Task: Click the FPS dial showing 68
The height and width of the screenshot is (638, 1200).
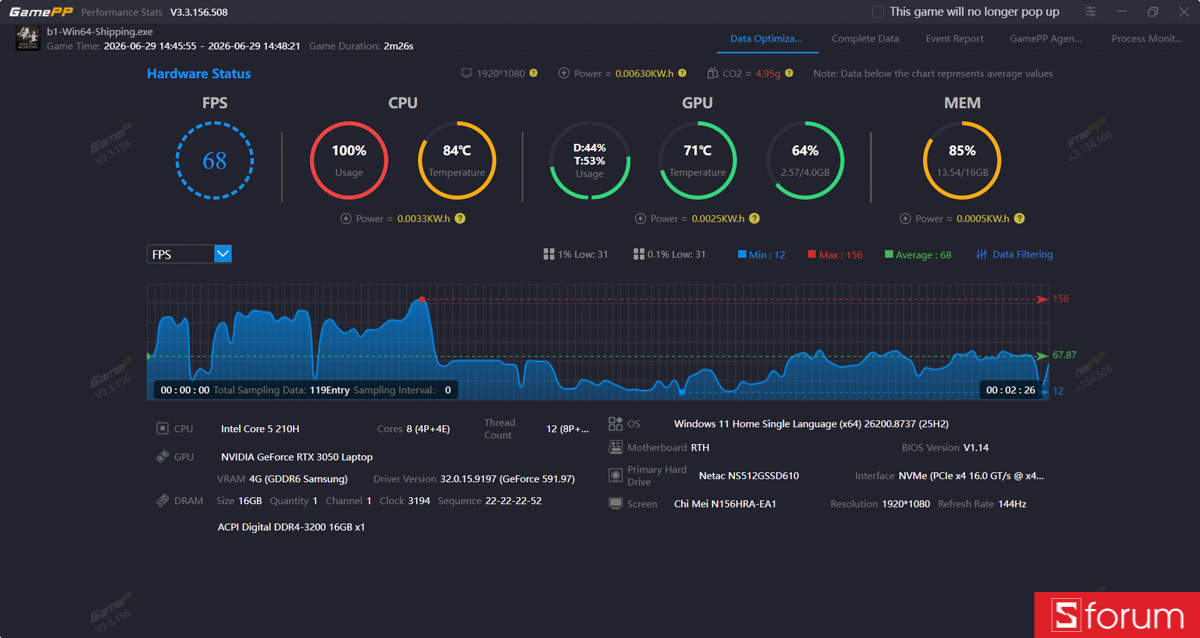Action: [x=215, y=161]
